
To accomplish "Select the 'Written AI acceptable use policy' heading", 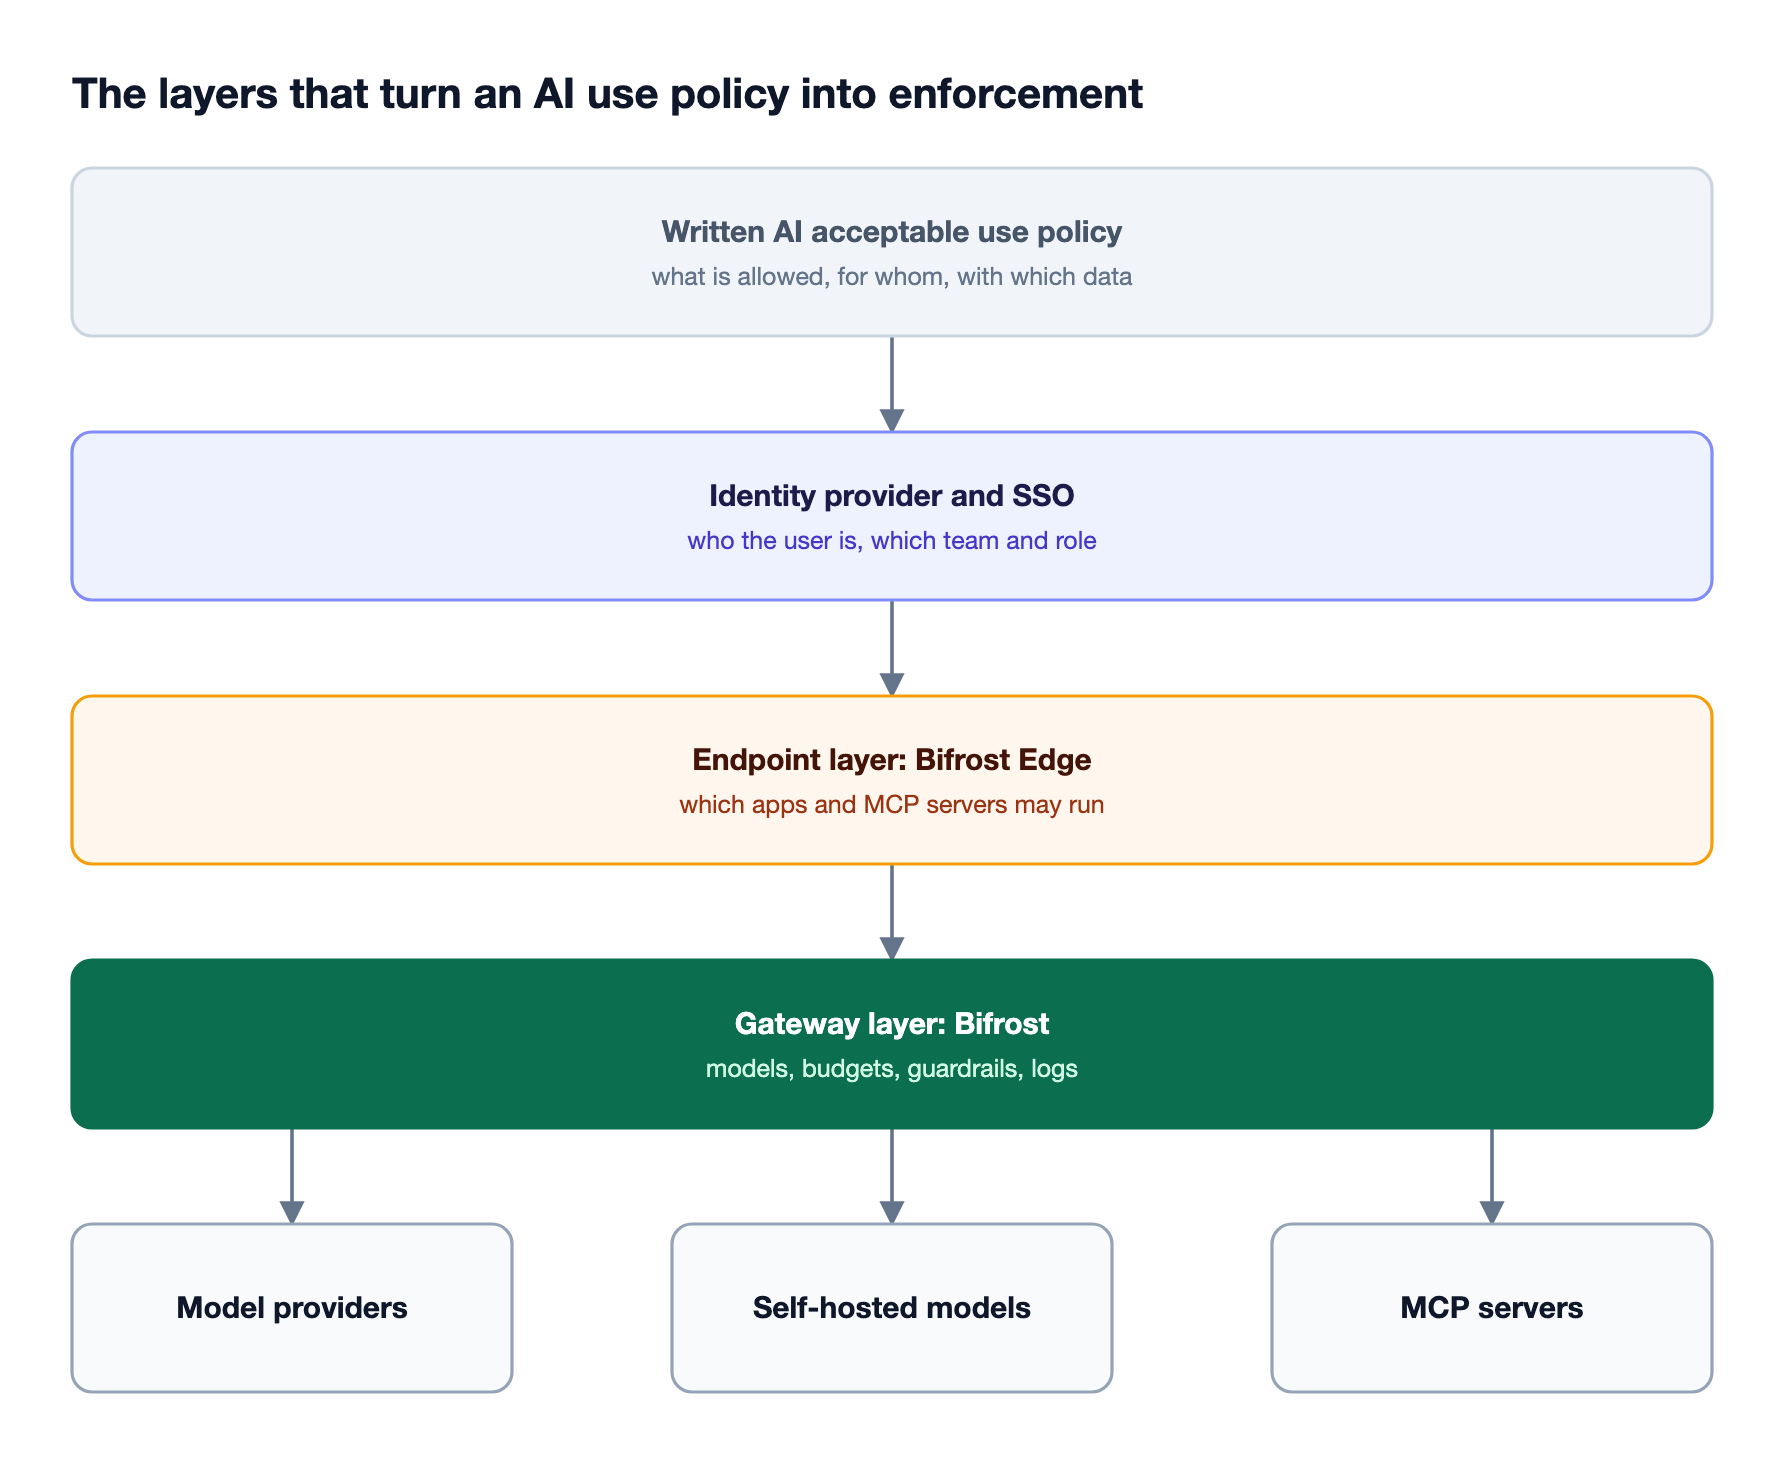I will coord(891,232).
